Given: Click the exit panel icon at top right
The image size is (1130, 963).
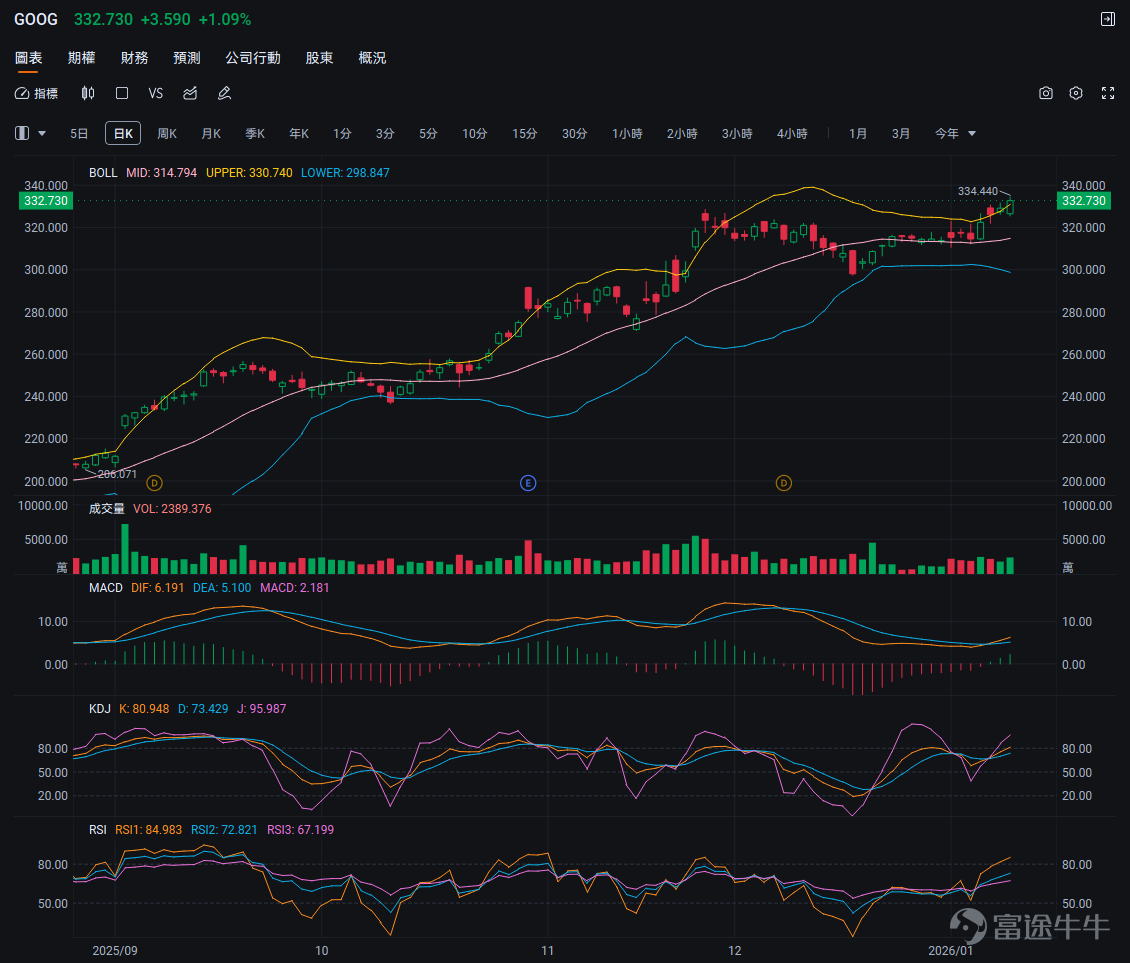Looking at the screenshot, I should click(1108, 19).
